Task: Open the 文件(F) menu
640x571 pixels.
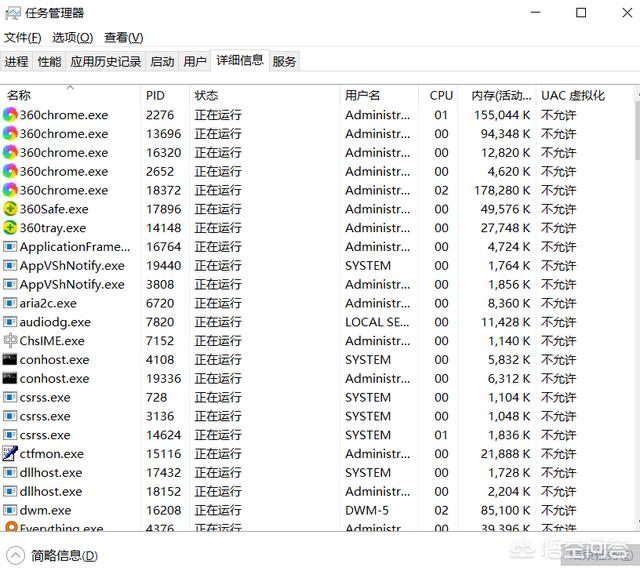Action: tap(22, 38)
